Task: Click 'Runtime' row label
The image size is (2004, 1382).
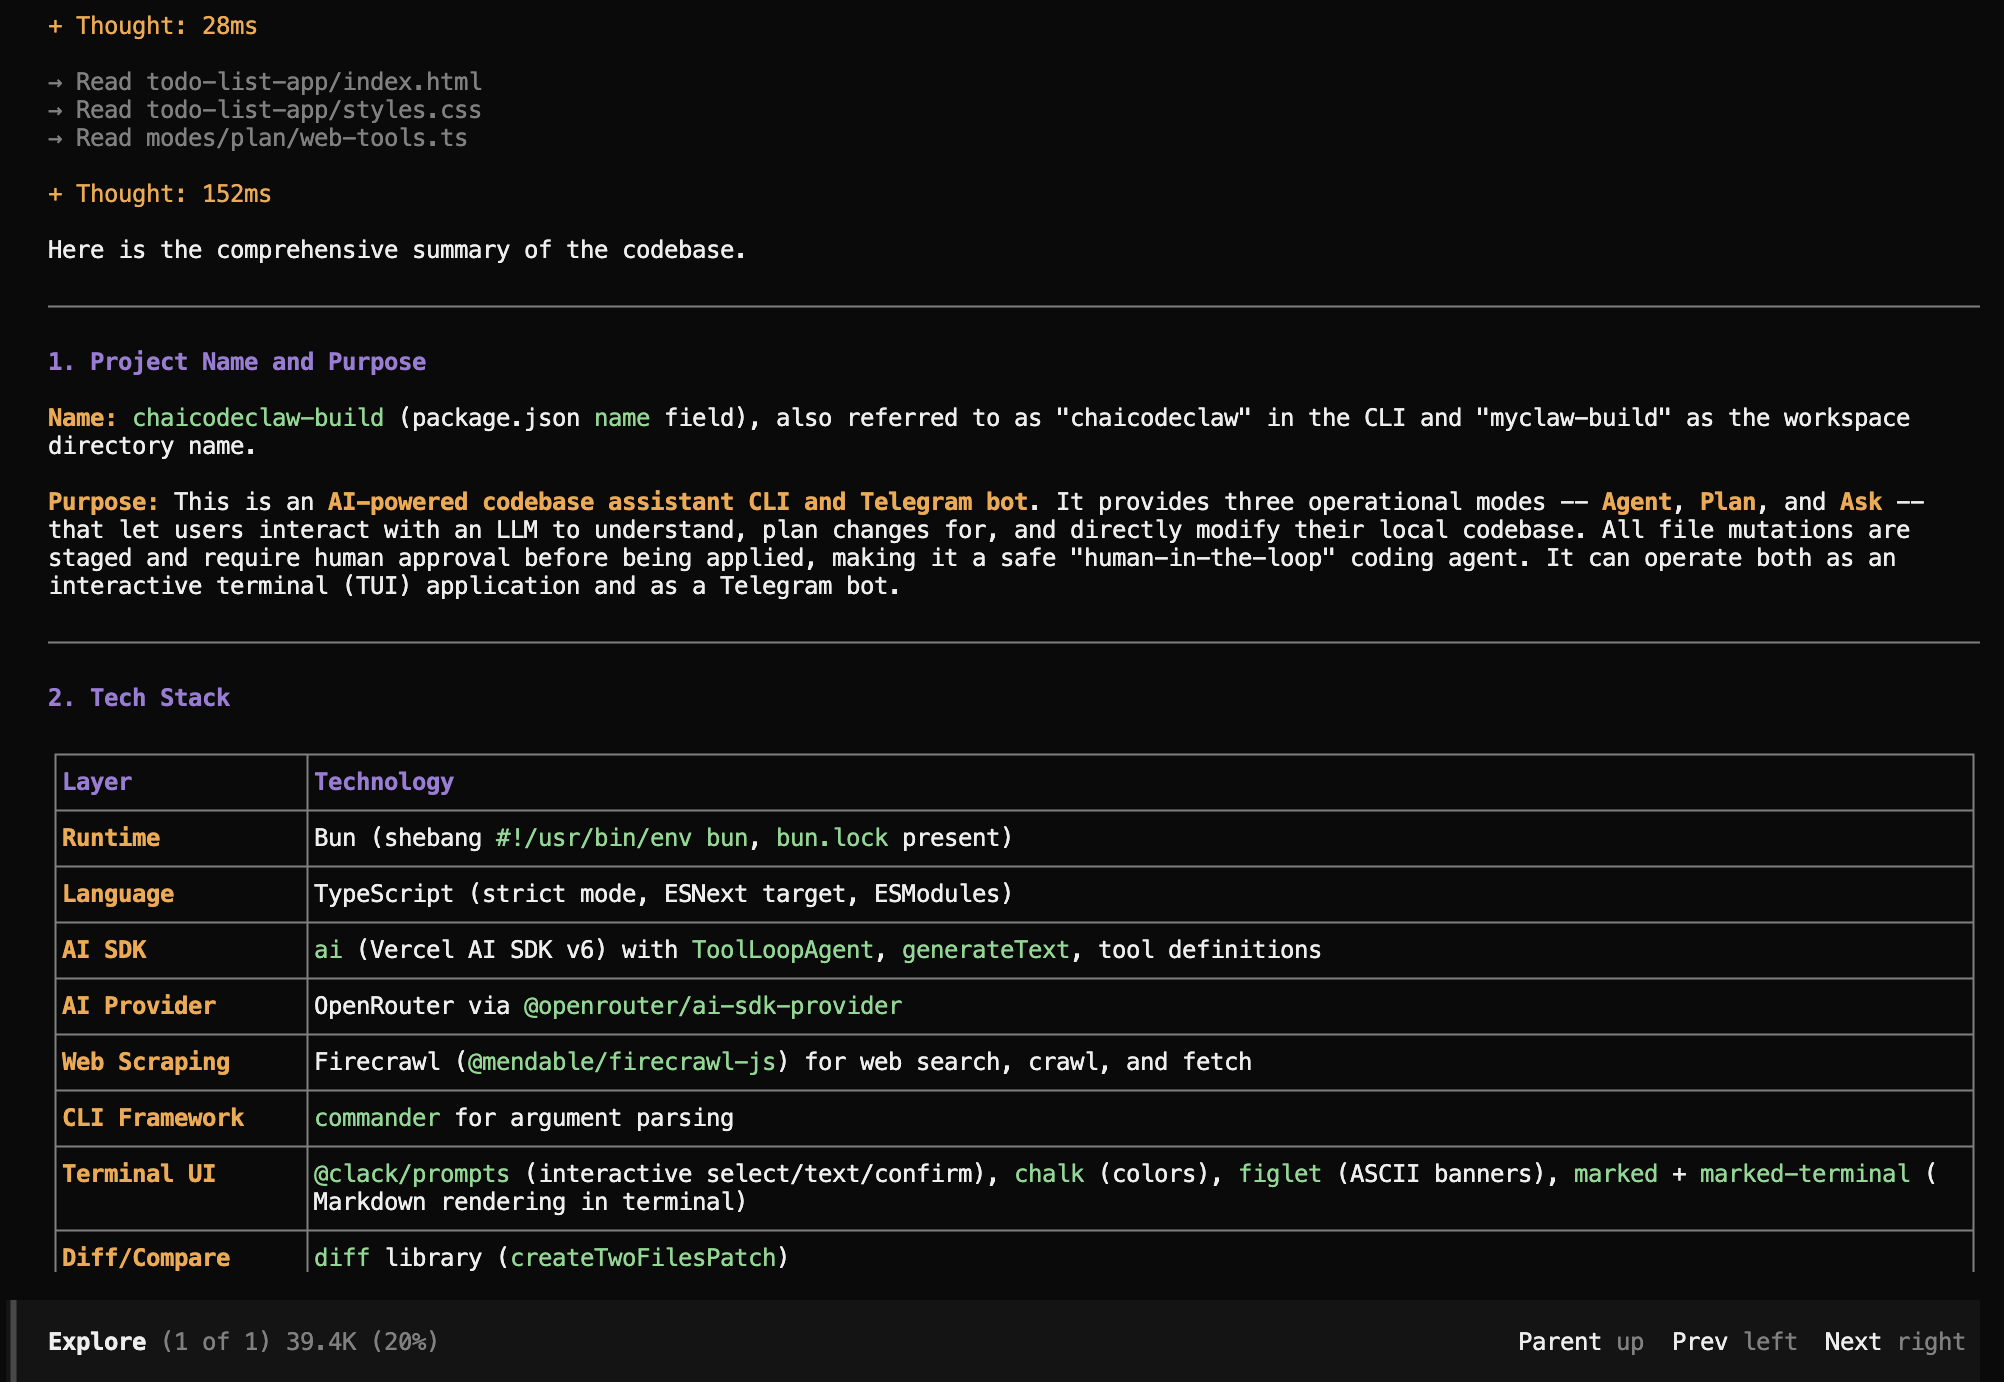Action: [111, 838]
